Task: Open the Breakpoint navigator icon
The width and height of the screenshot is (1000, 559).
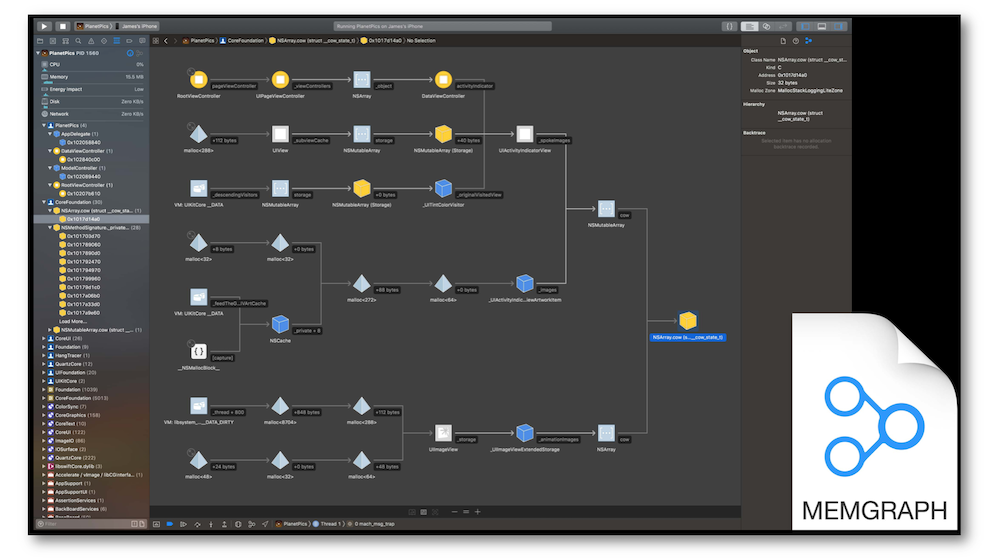Action: (129, 41)
